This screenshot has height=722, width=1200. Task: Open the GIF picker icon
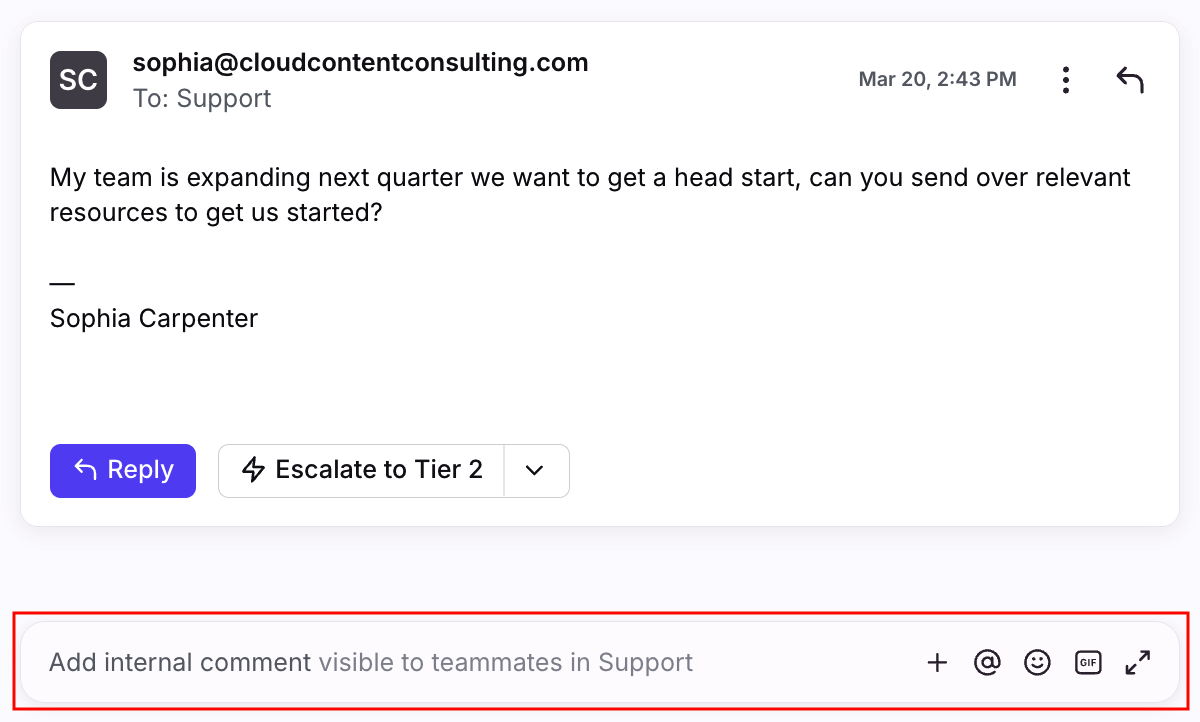point(1087,662)
